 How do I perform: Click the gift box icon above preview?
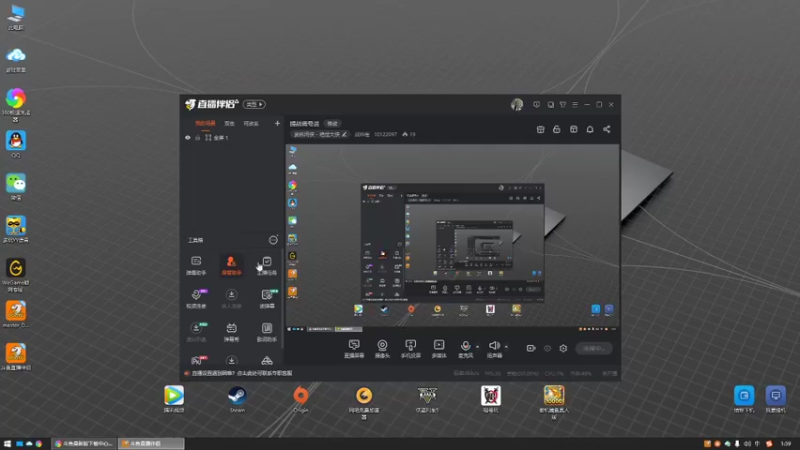point(541,130)
